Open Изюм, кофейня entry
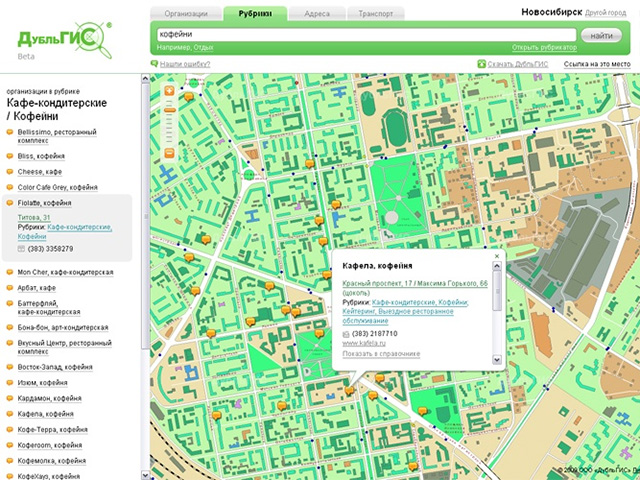 [42, 382]
